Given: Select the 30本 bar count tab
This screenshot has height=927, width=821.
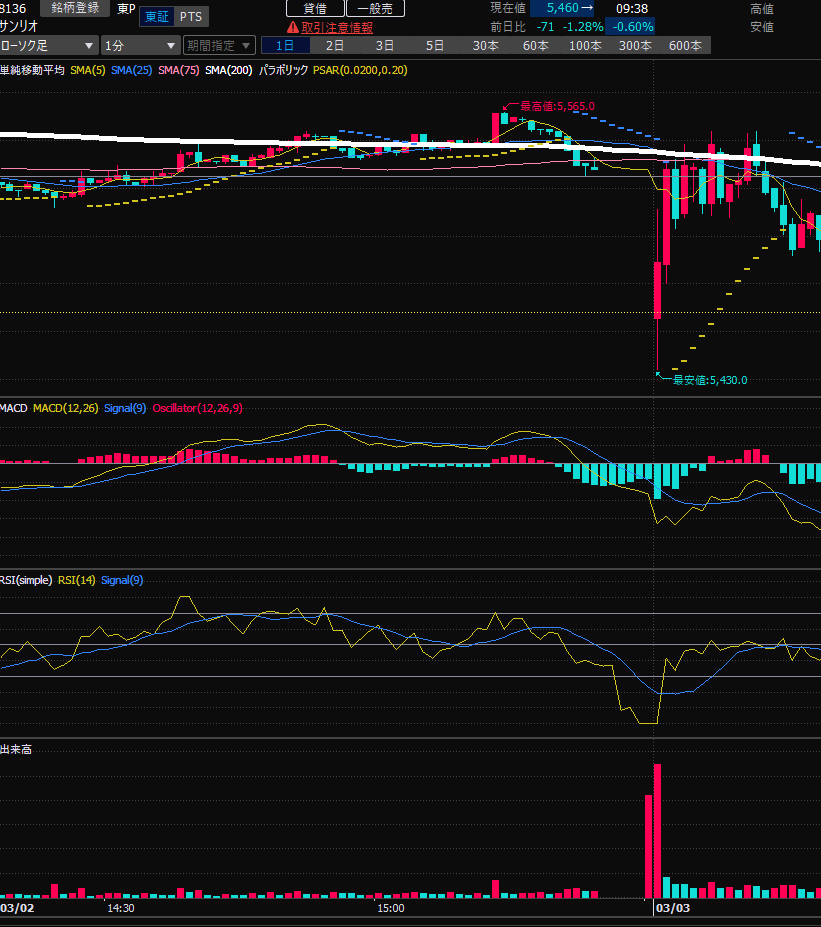Looking at the screenshot, I should click(x=486, y=46).
